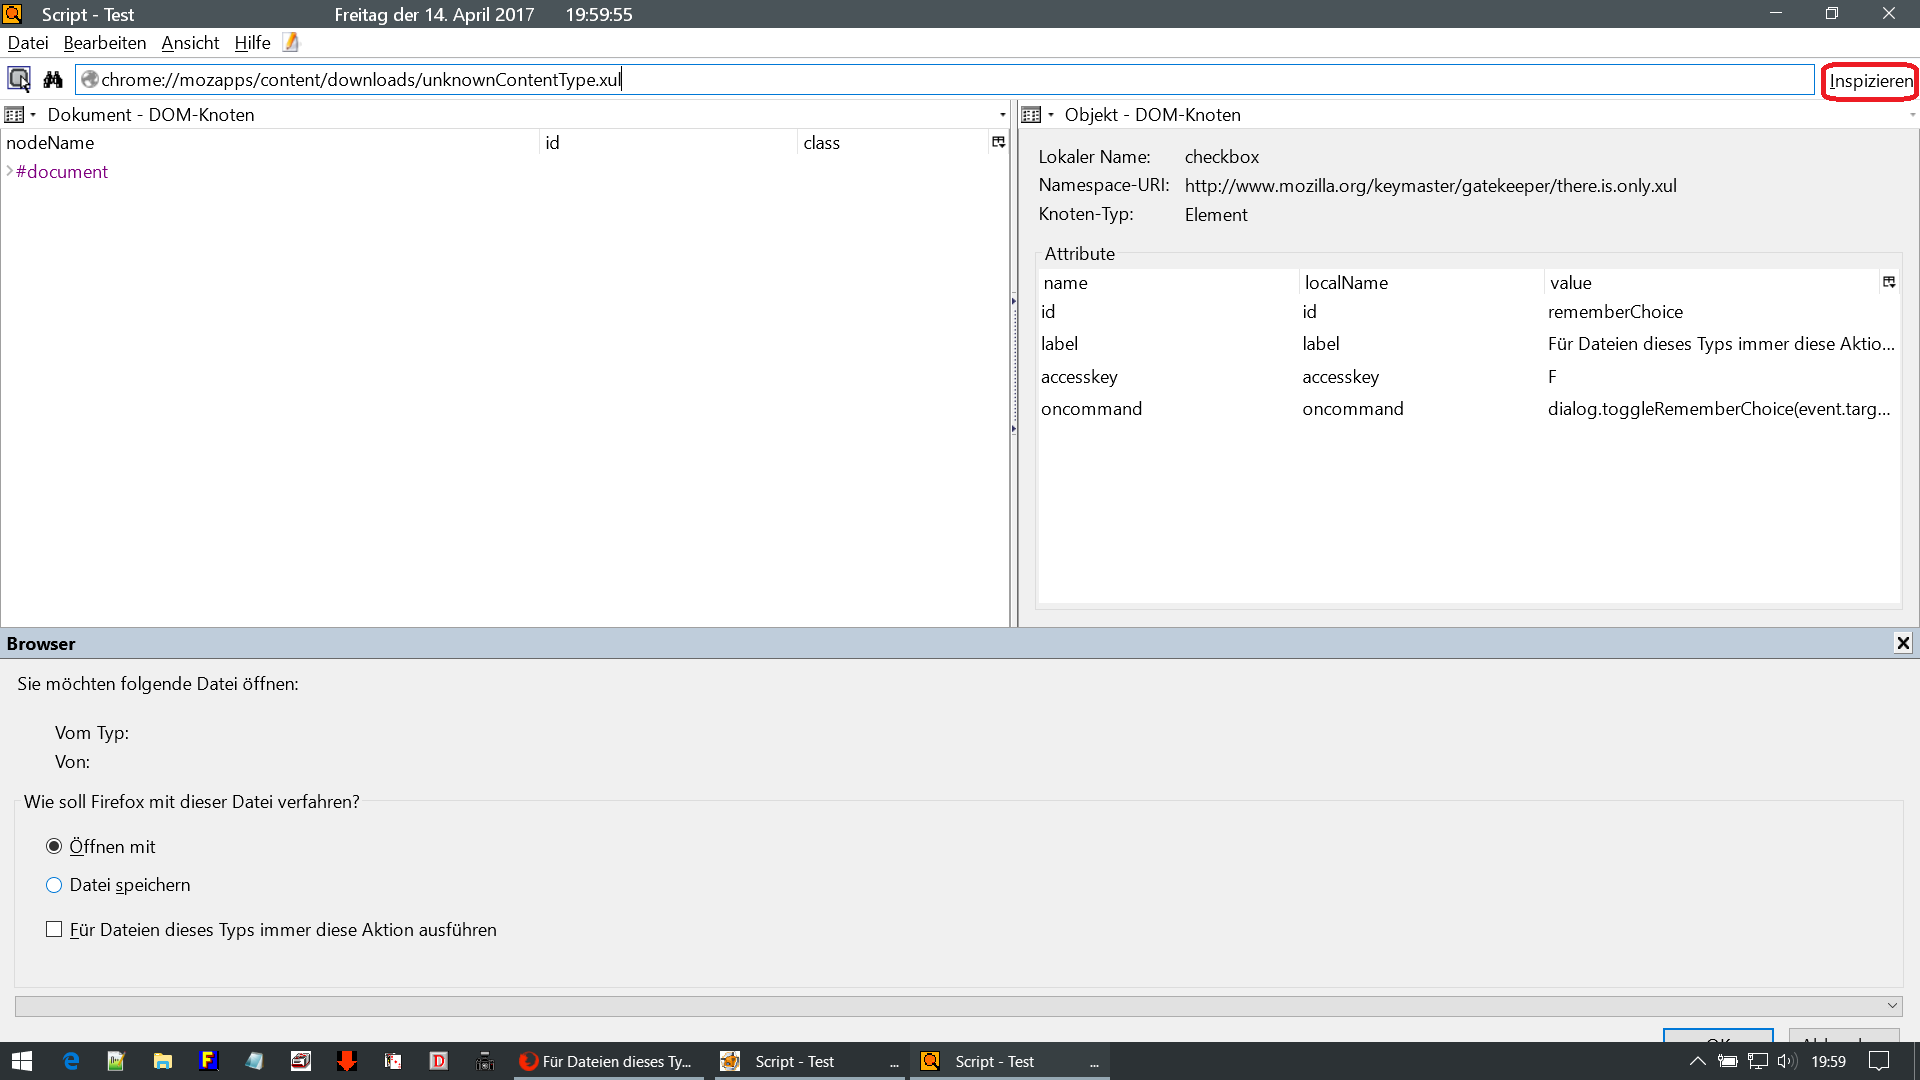Click column picker in document tree header

point(998,142)
